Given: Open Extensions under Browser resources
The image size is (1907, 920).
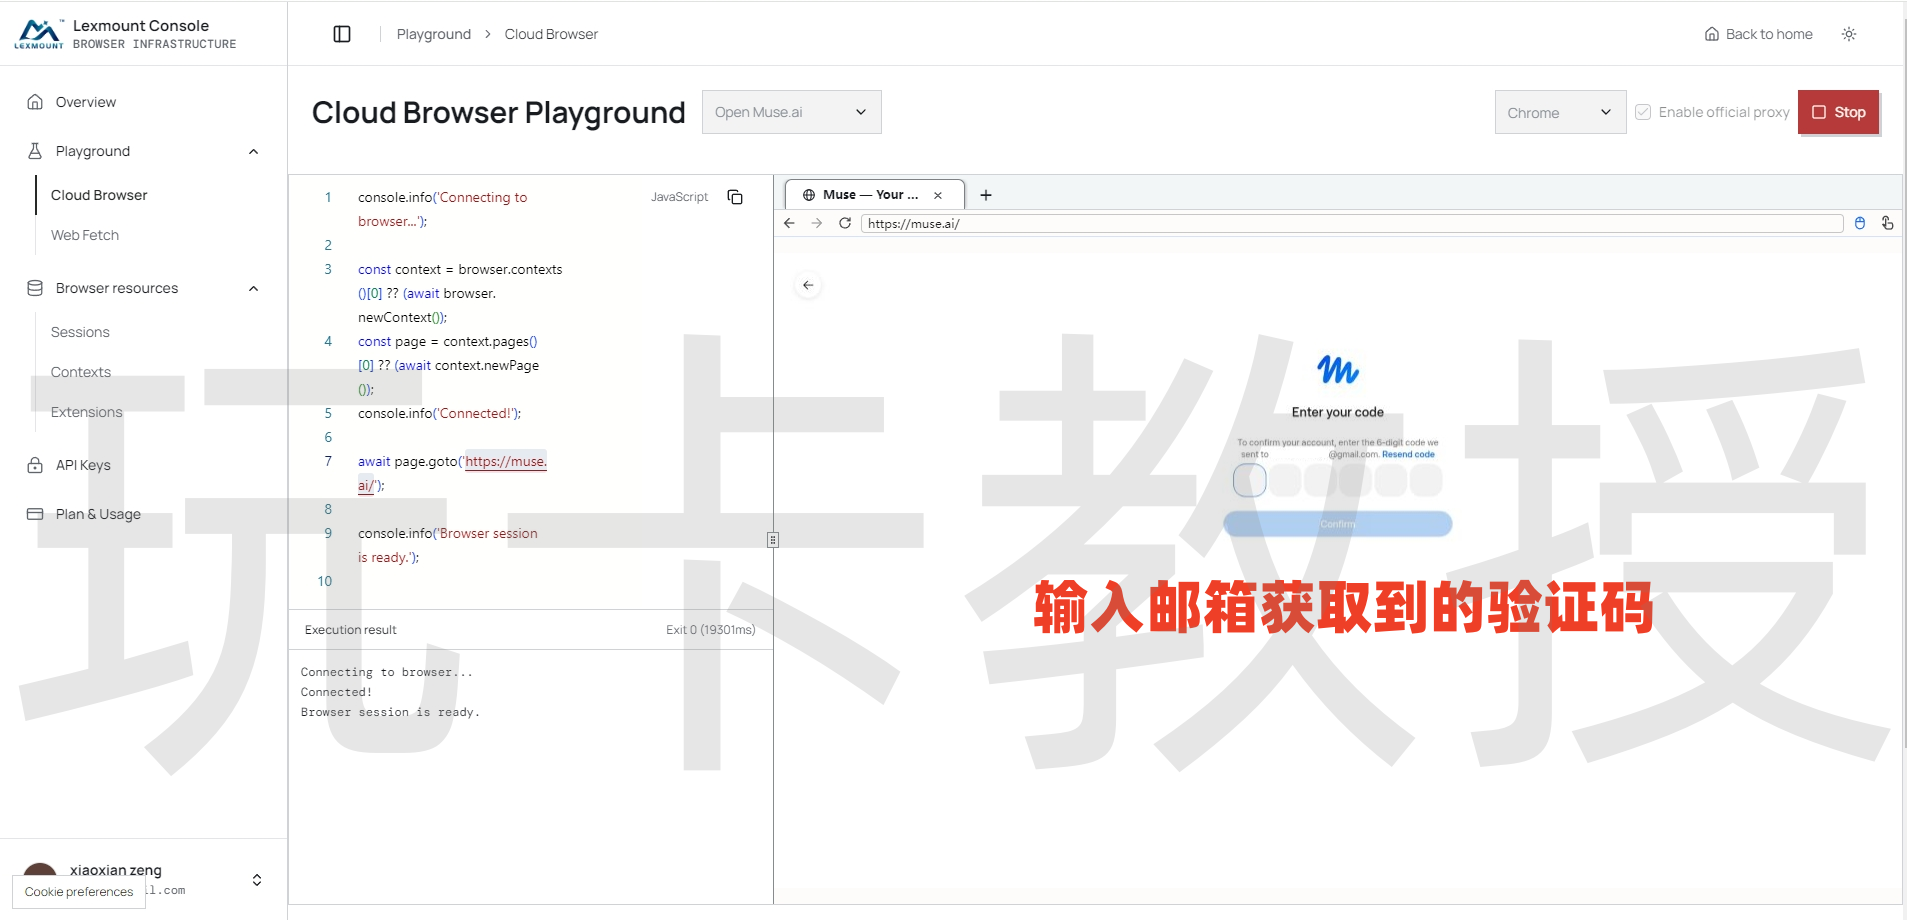Looking at the screenshot, I should (x=87, y=412).
